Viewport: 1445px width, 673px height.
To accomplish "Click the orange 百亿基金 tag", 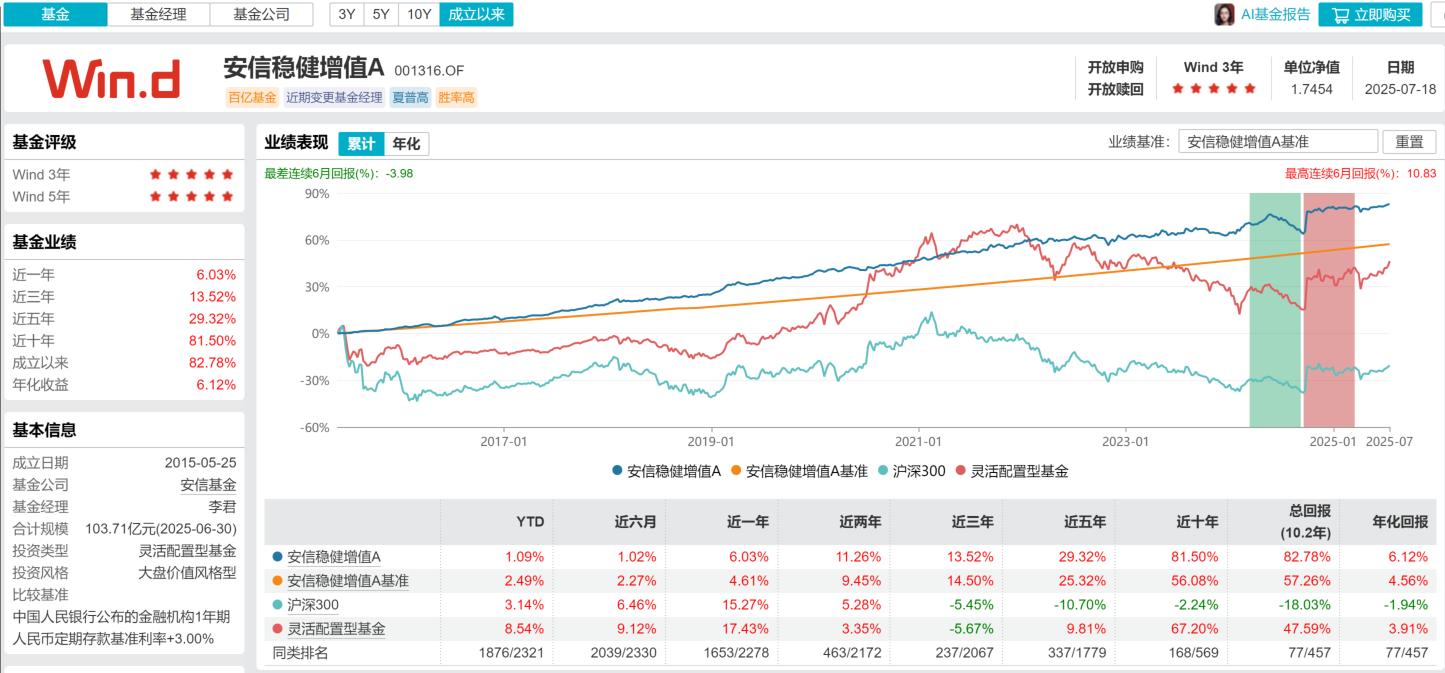I will pos(253,98).
